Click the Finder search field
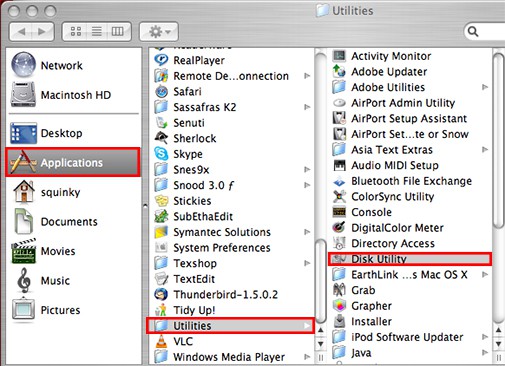Viewport: 505px width, 366px height. point(485,32)
